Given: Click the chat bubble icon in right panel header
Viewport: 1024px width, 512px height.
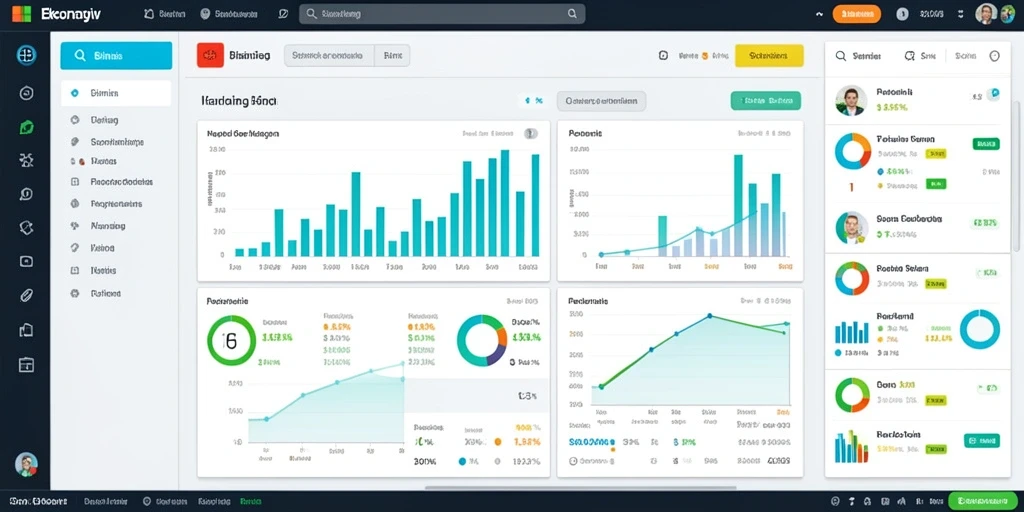Looking at the screenshot, I should coord(909,56).
